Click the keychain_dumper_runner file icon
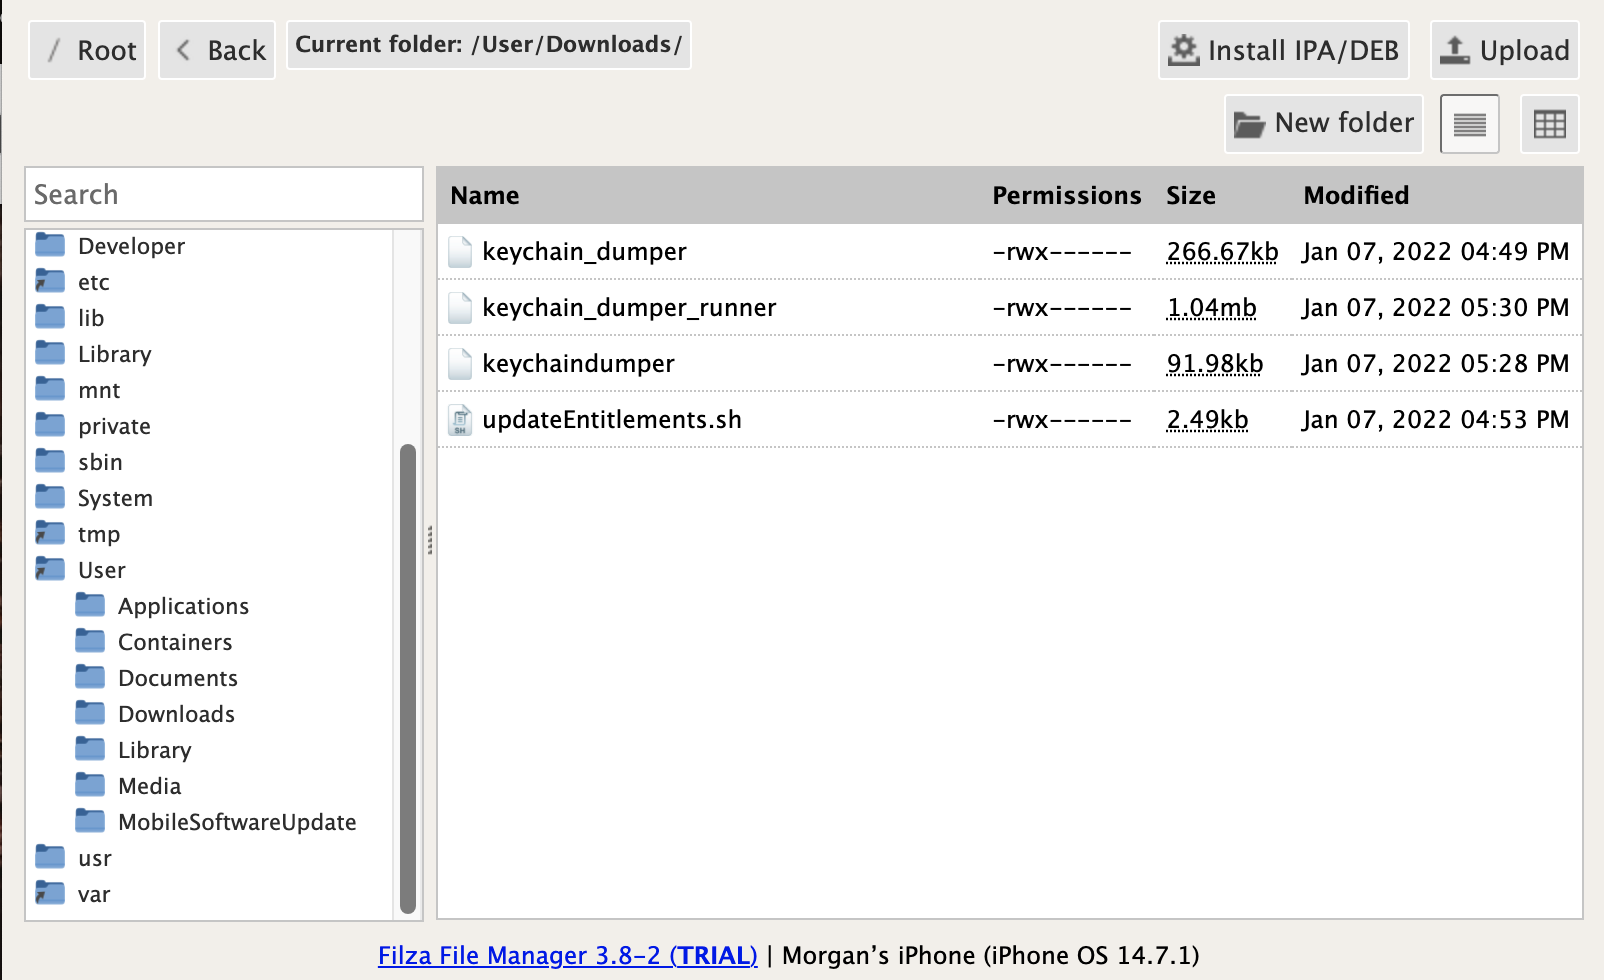The image size is (1604, 980). coord(460,308)
